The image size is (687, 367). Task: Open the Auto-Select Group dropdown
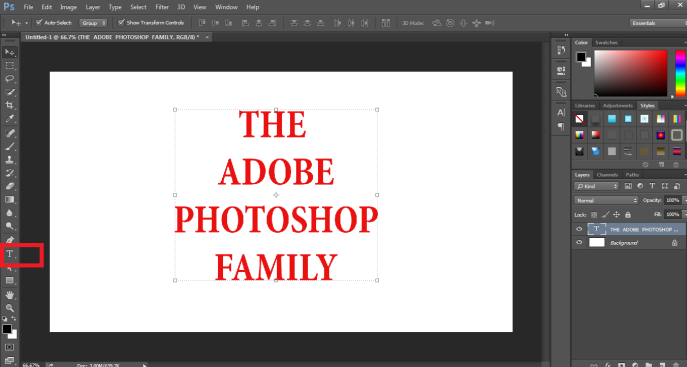[x=93, y=23]
